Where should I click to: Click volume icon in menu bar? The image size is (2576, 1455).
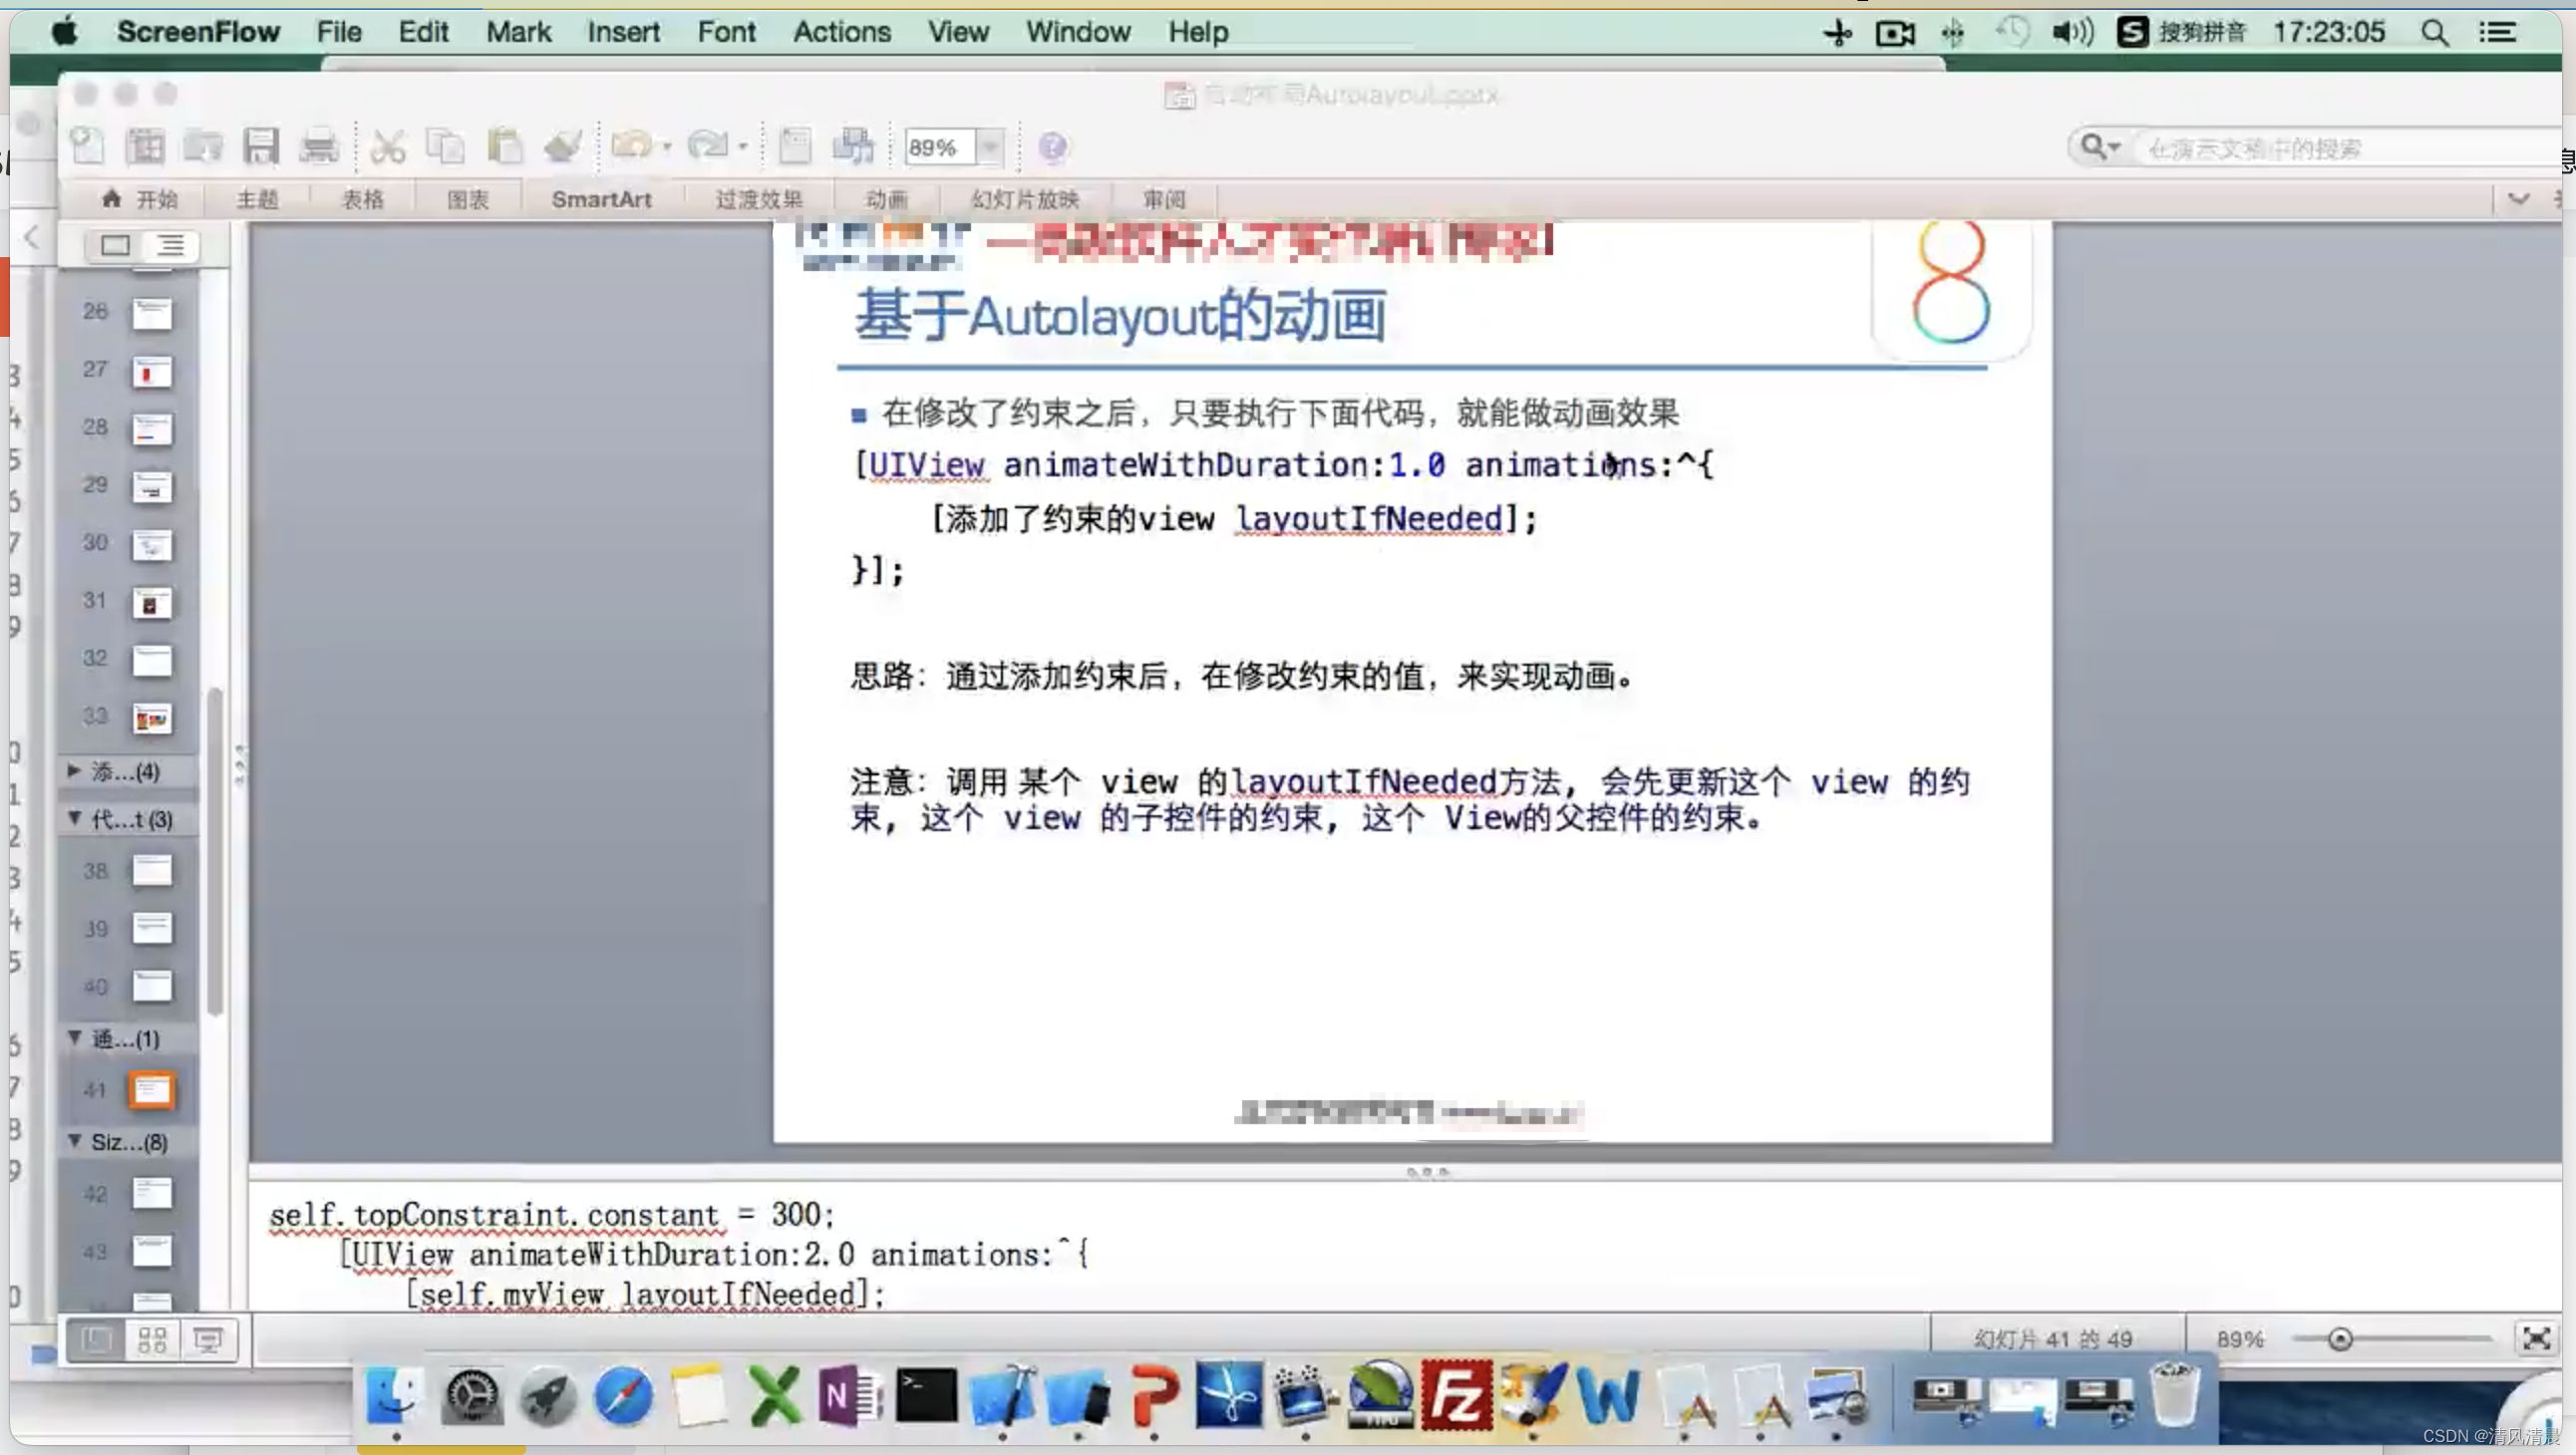pyautogui.click(x=2072, y=32)
